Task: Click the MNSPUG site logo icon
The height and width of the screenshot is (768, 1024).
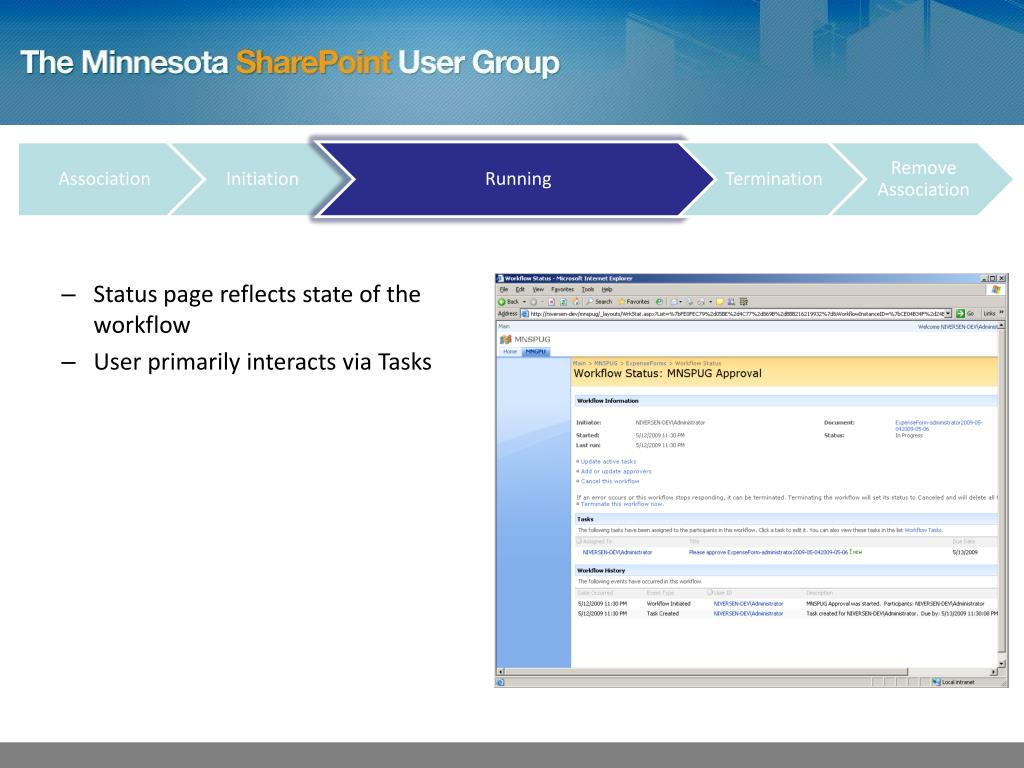Action: click(505, 339)
